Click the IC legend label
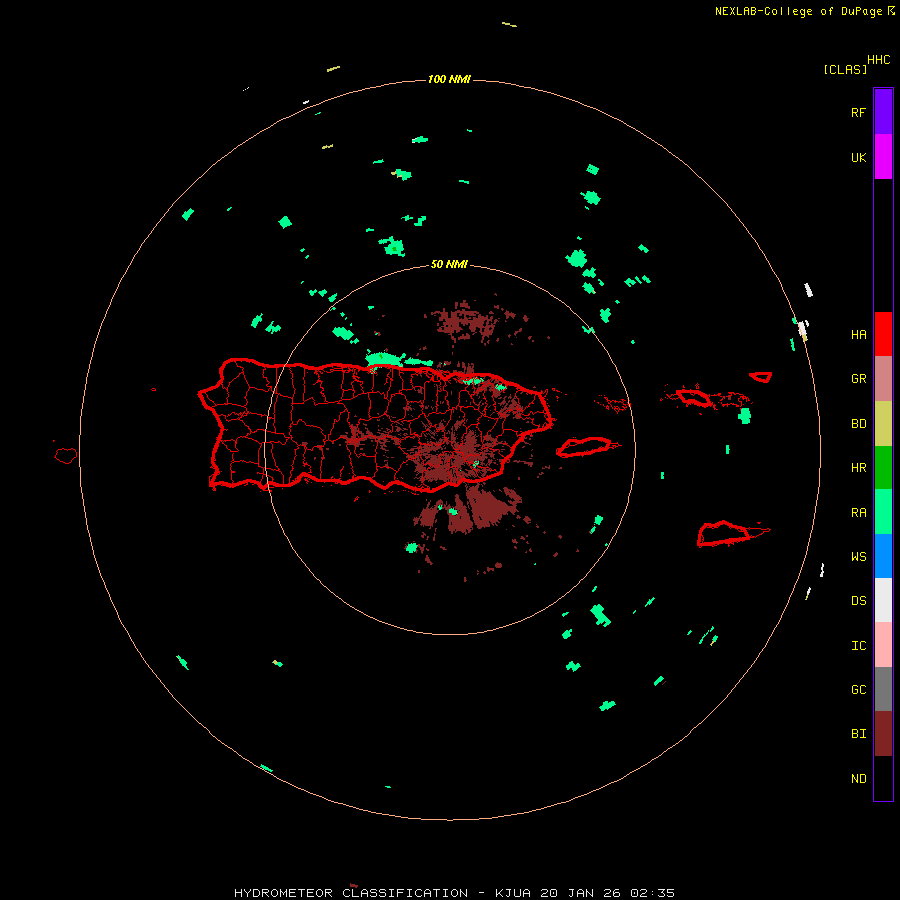This screenshot has width=900, height=900. tap(858, 646)
